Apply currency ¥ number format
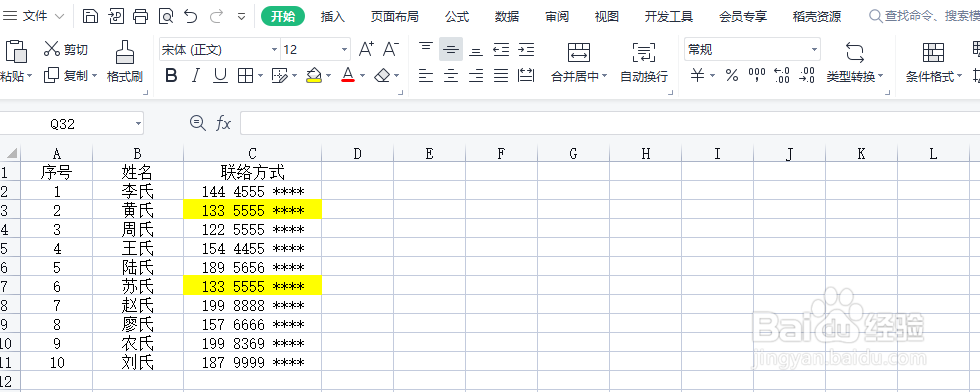980x392 pixels. (x=698, y=76)
